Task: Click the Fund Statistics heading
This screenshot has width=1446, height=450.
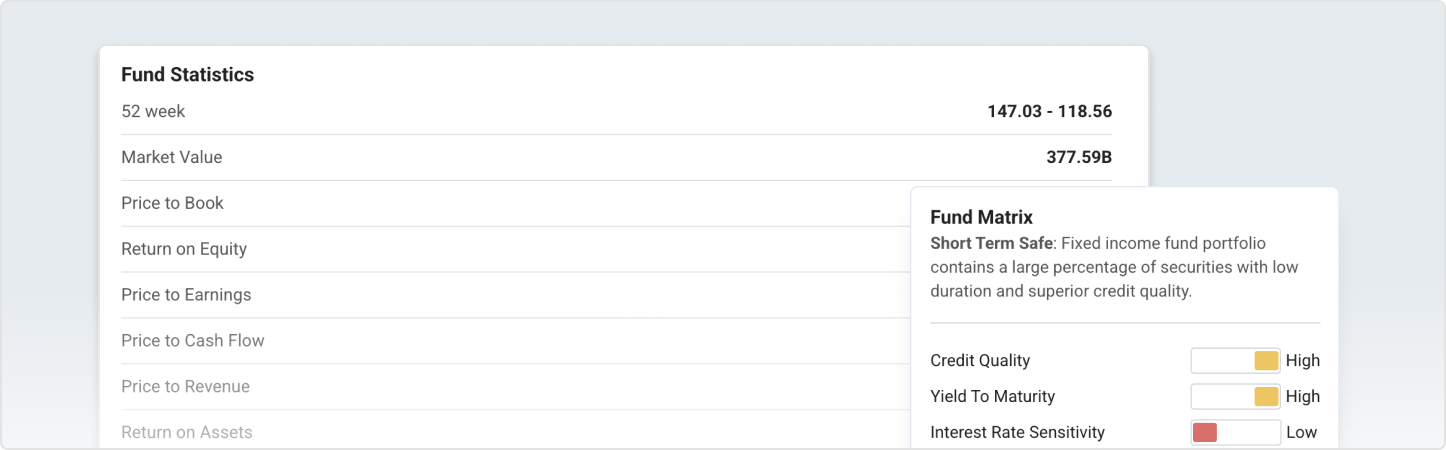Action: pos(187,75)
